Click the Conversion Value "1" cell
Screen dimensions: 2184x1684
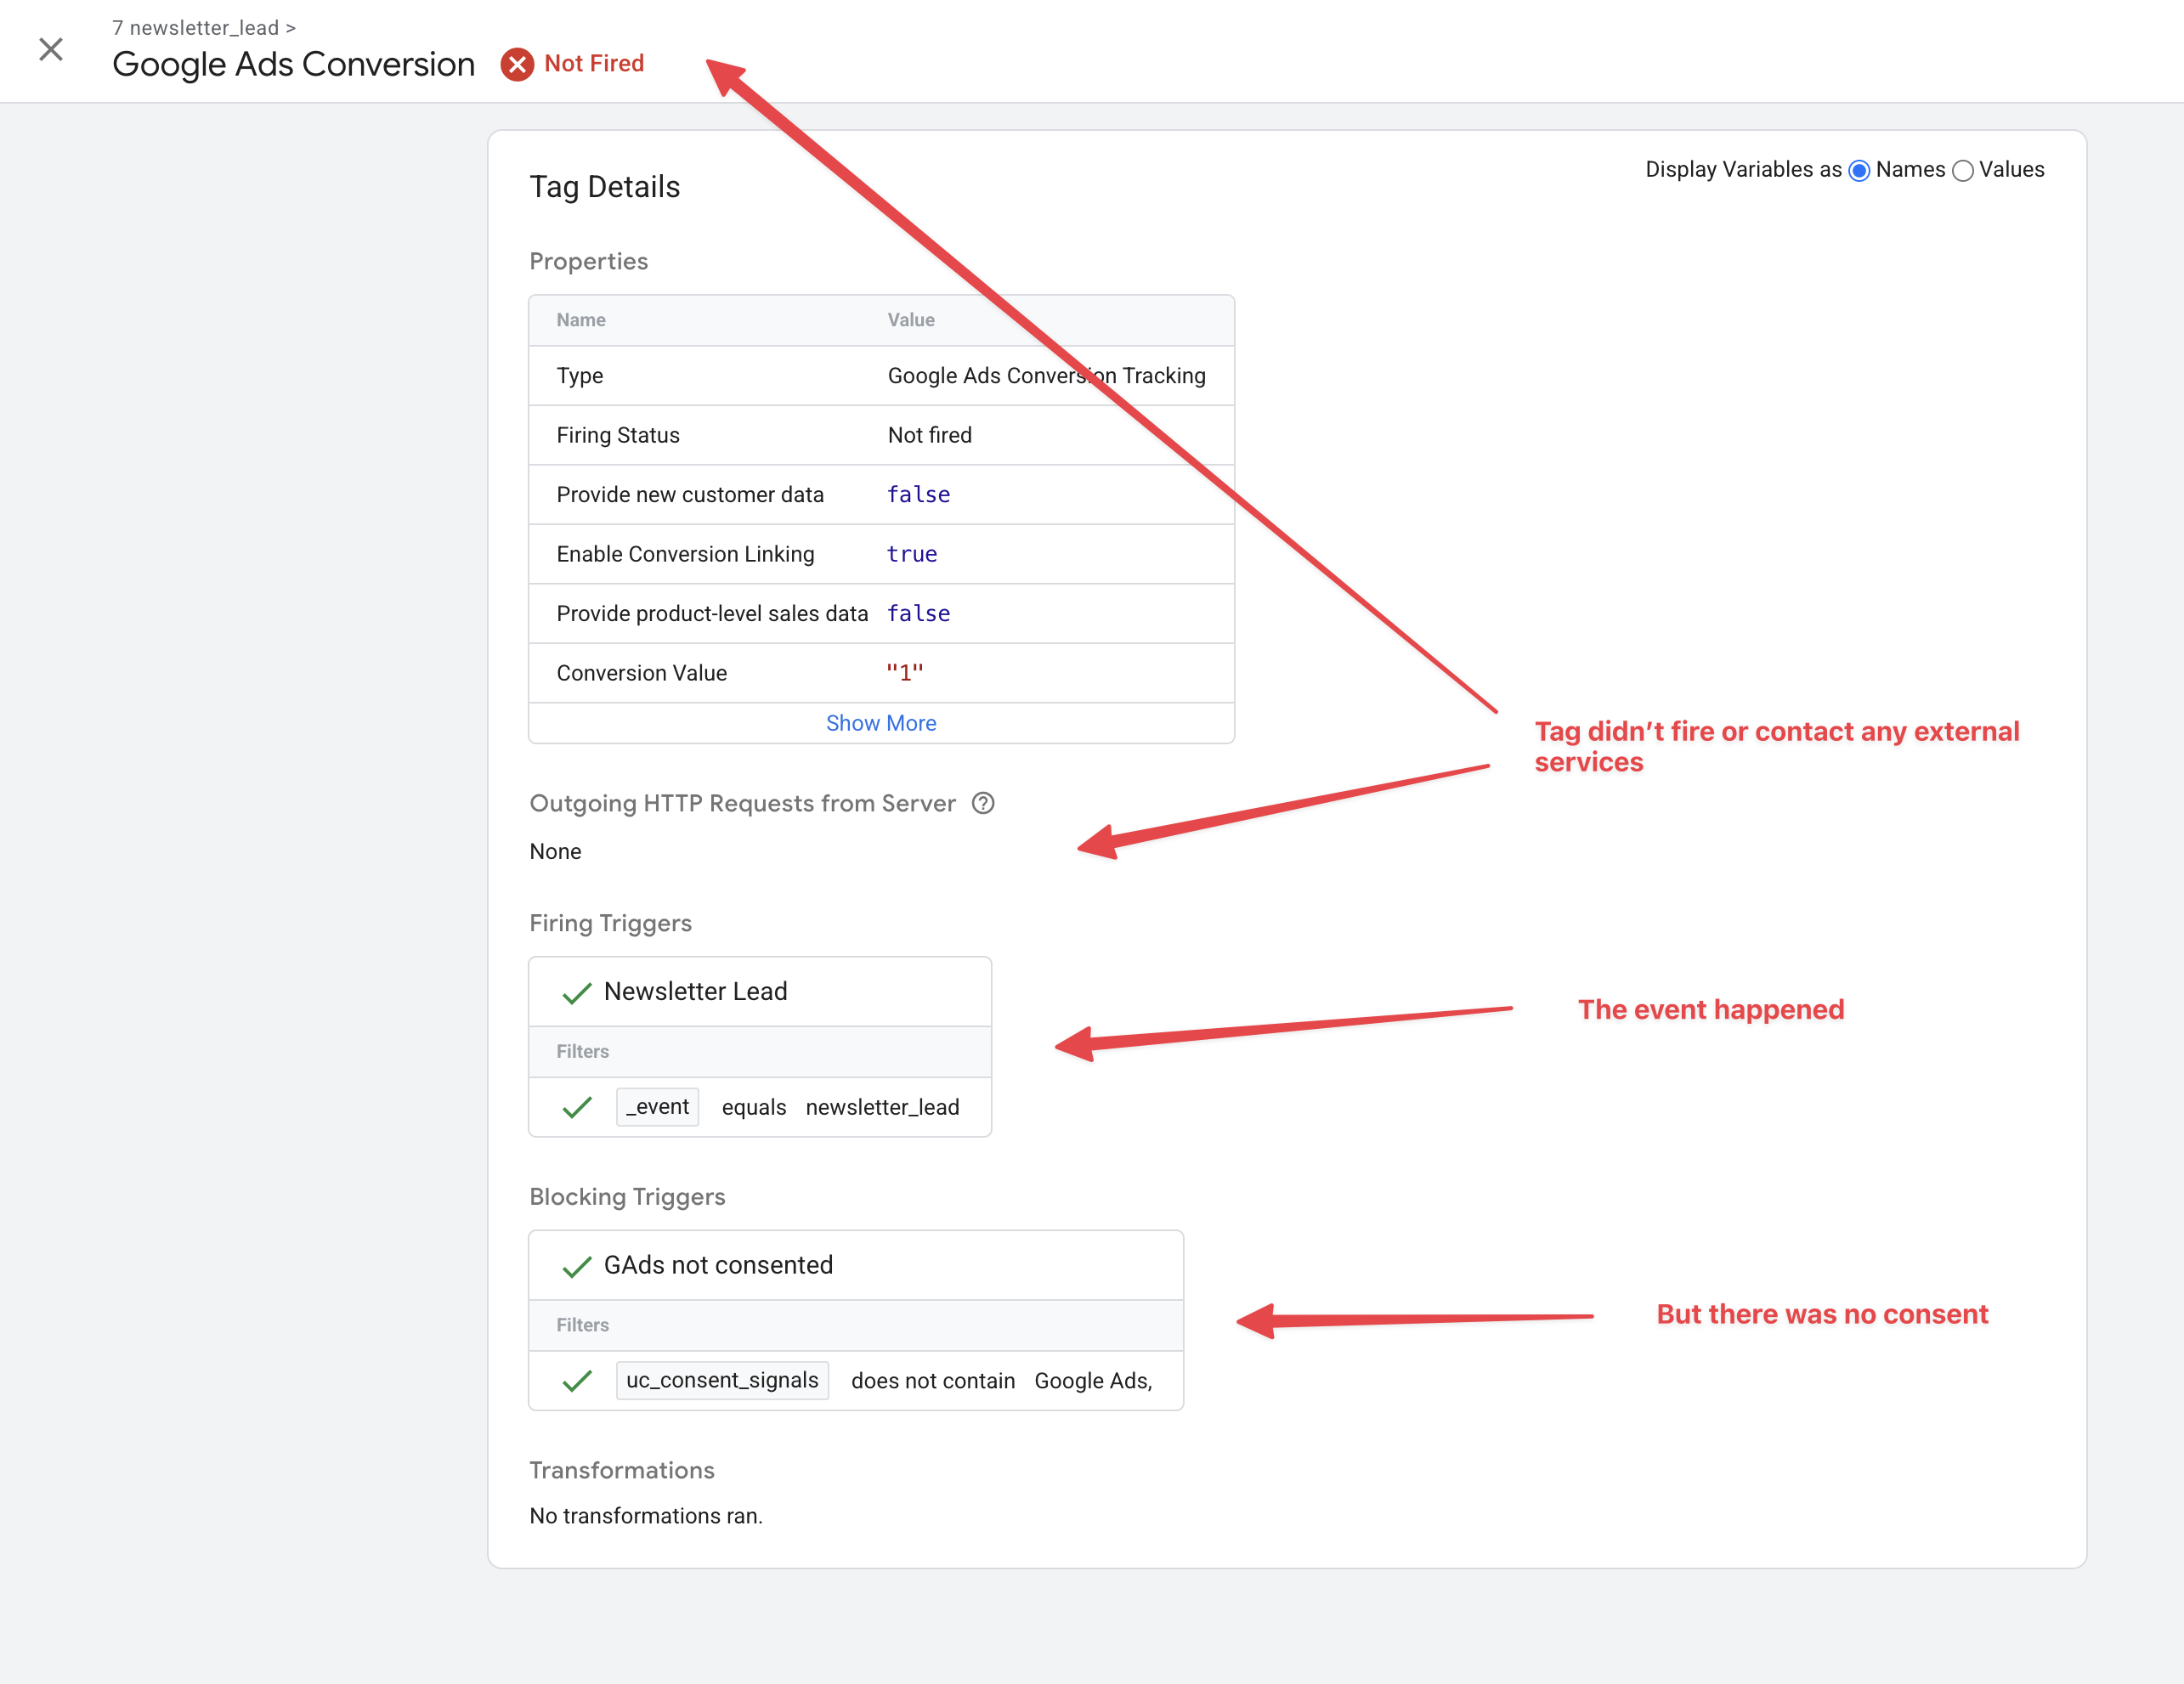[x=904, y=673]
